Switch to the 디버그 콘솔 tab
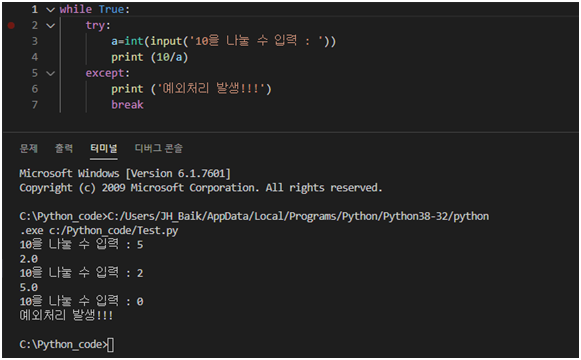The image size is (581, 360). pos(159,149)
